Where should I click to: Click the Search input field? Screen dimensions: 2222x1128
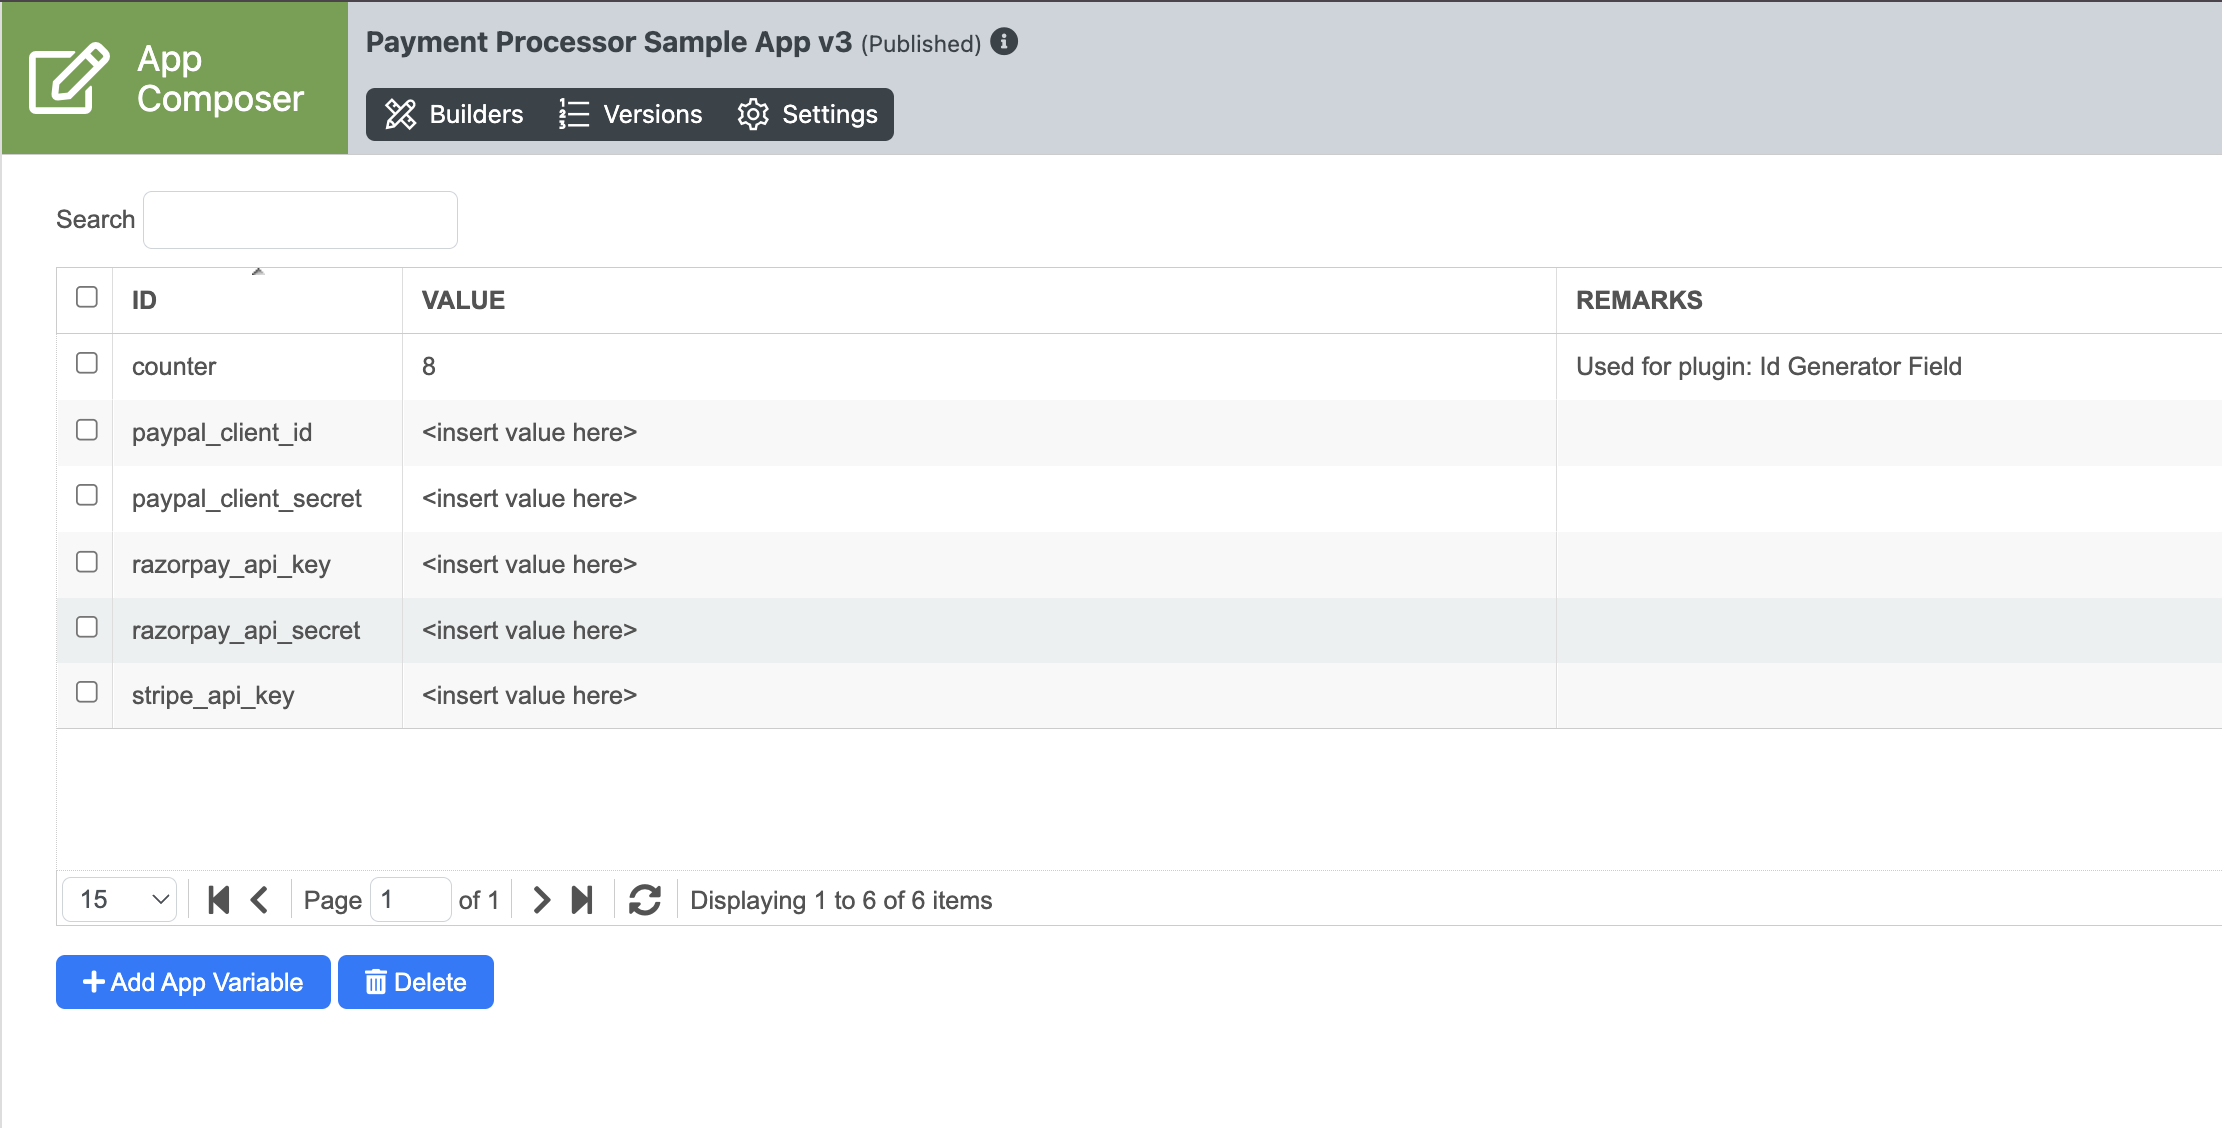(300, 220)
